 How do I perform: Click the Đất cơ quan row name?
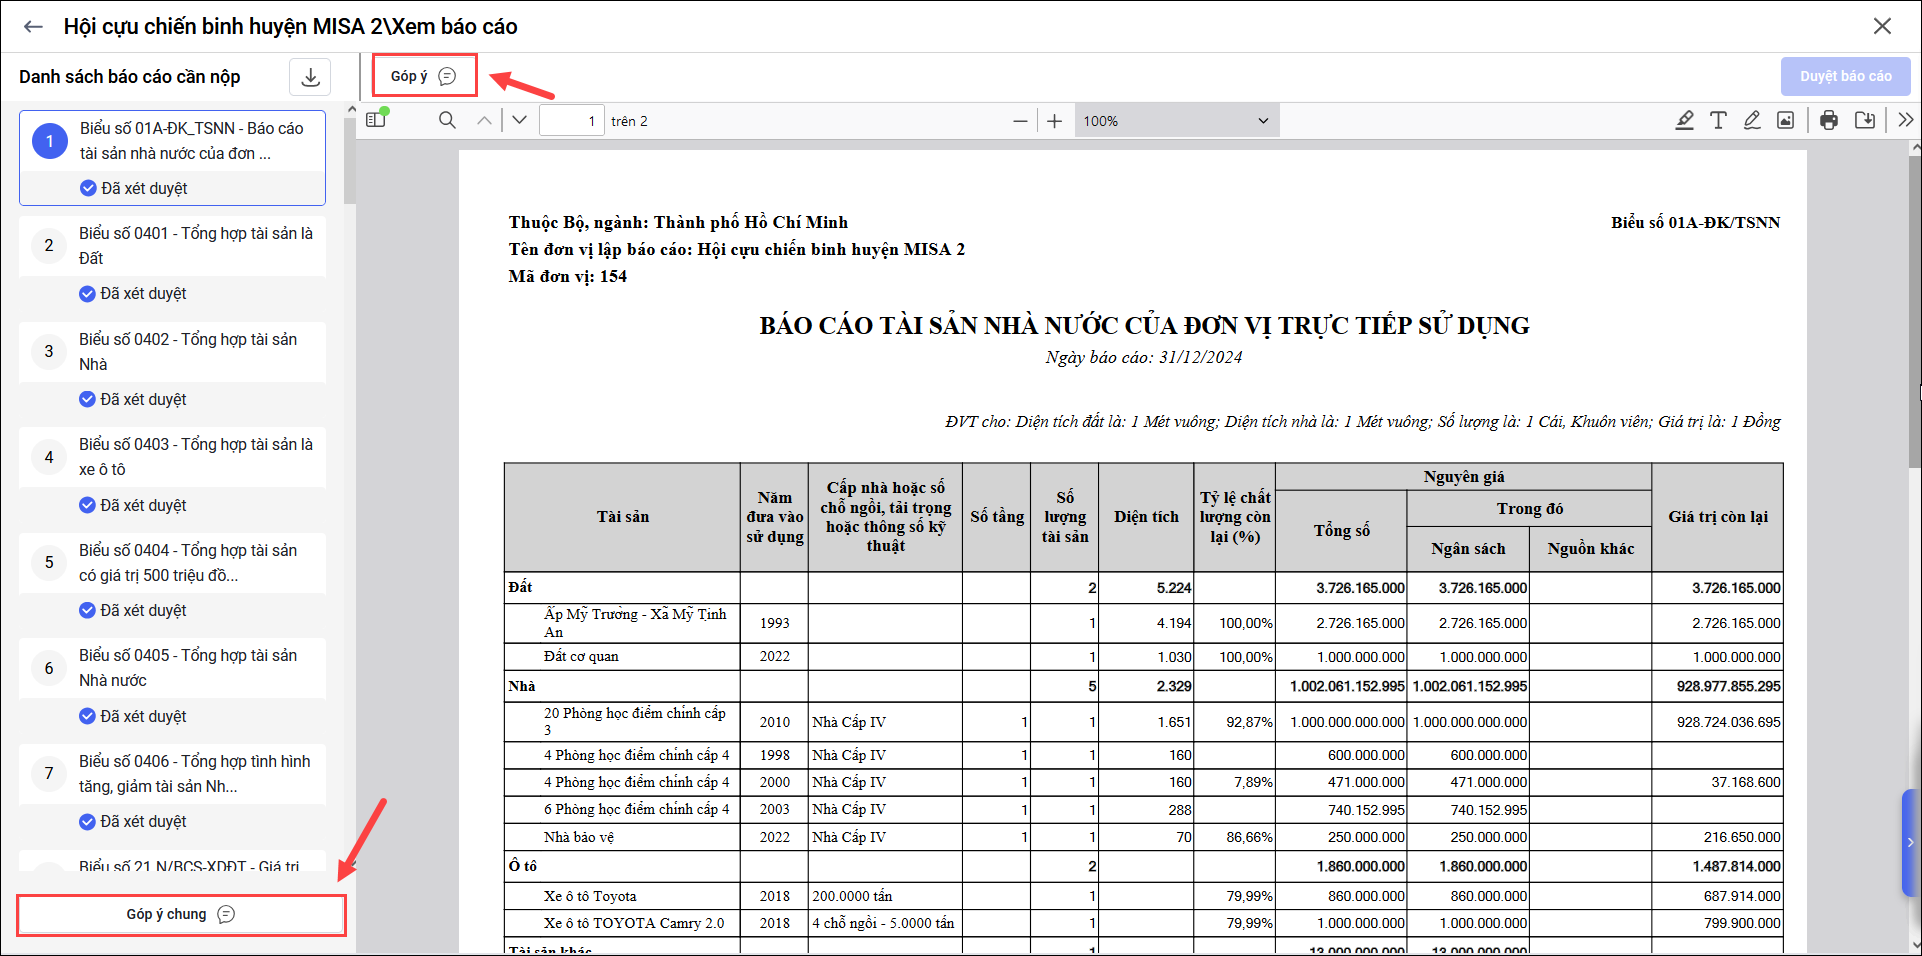581,657
